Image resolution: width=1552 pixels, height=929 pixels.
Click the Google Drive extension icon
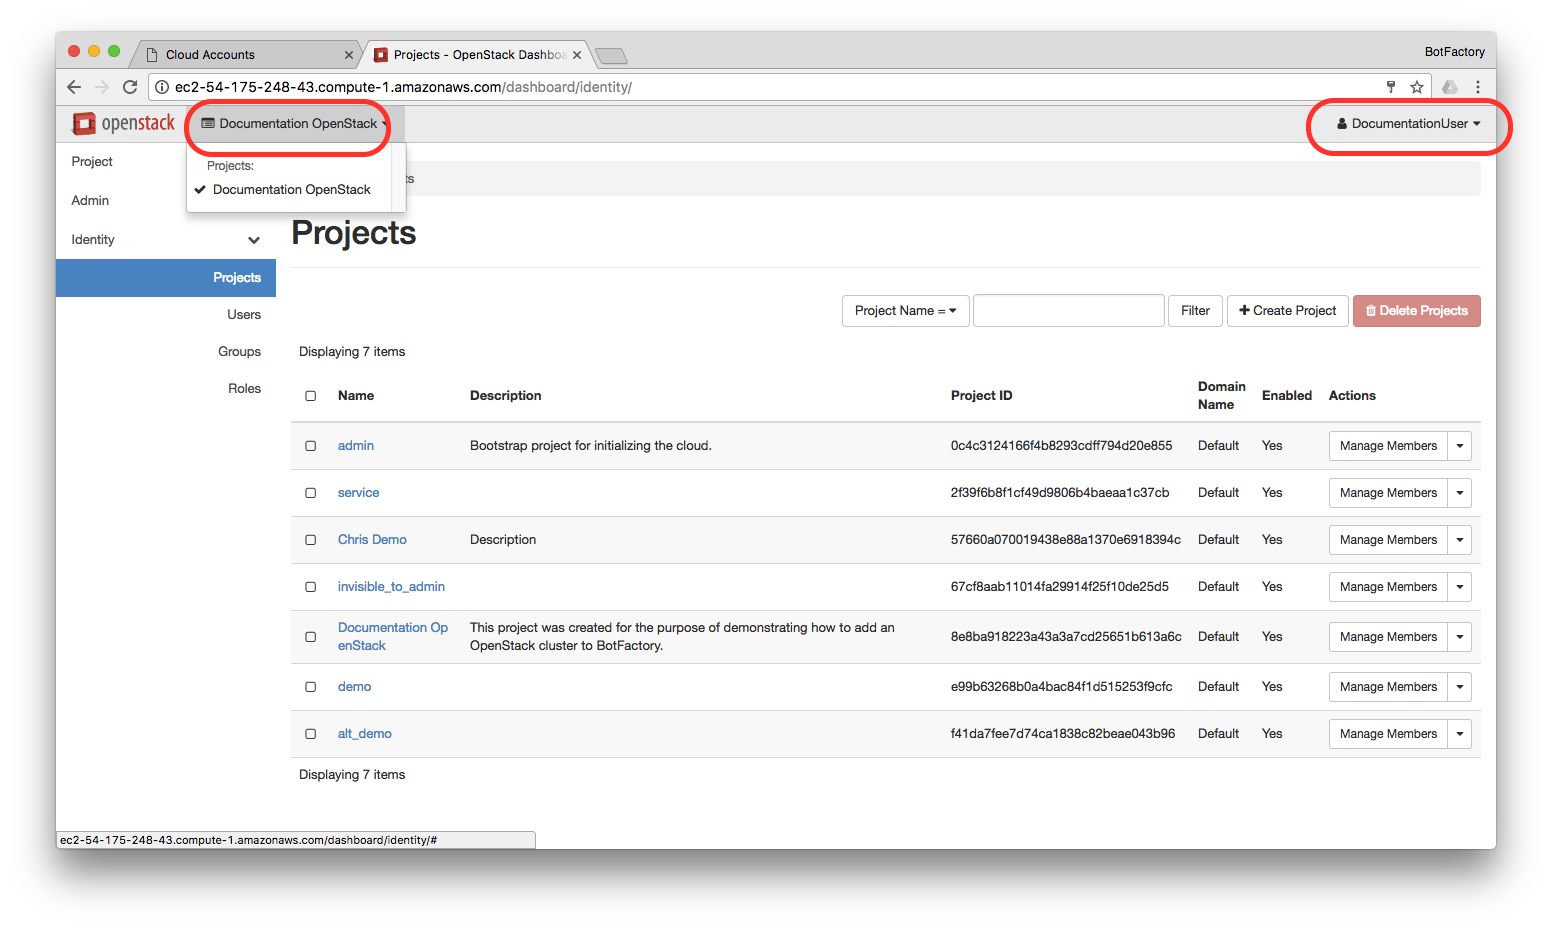(1449, 87)
